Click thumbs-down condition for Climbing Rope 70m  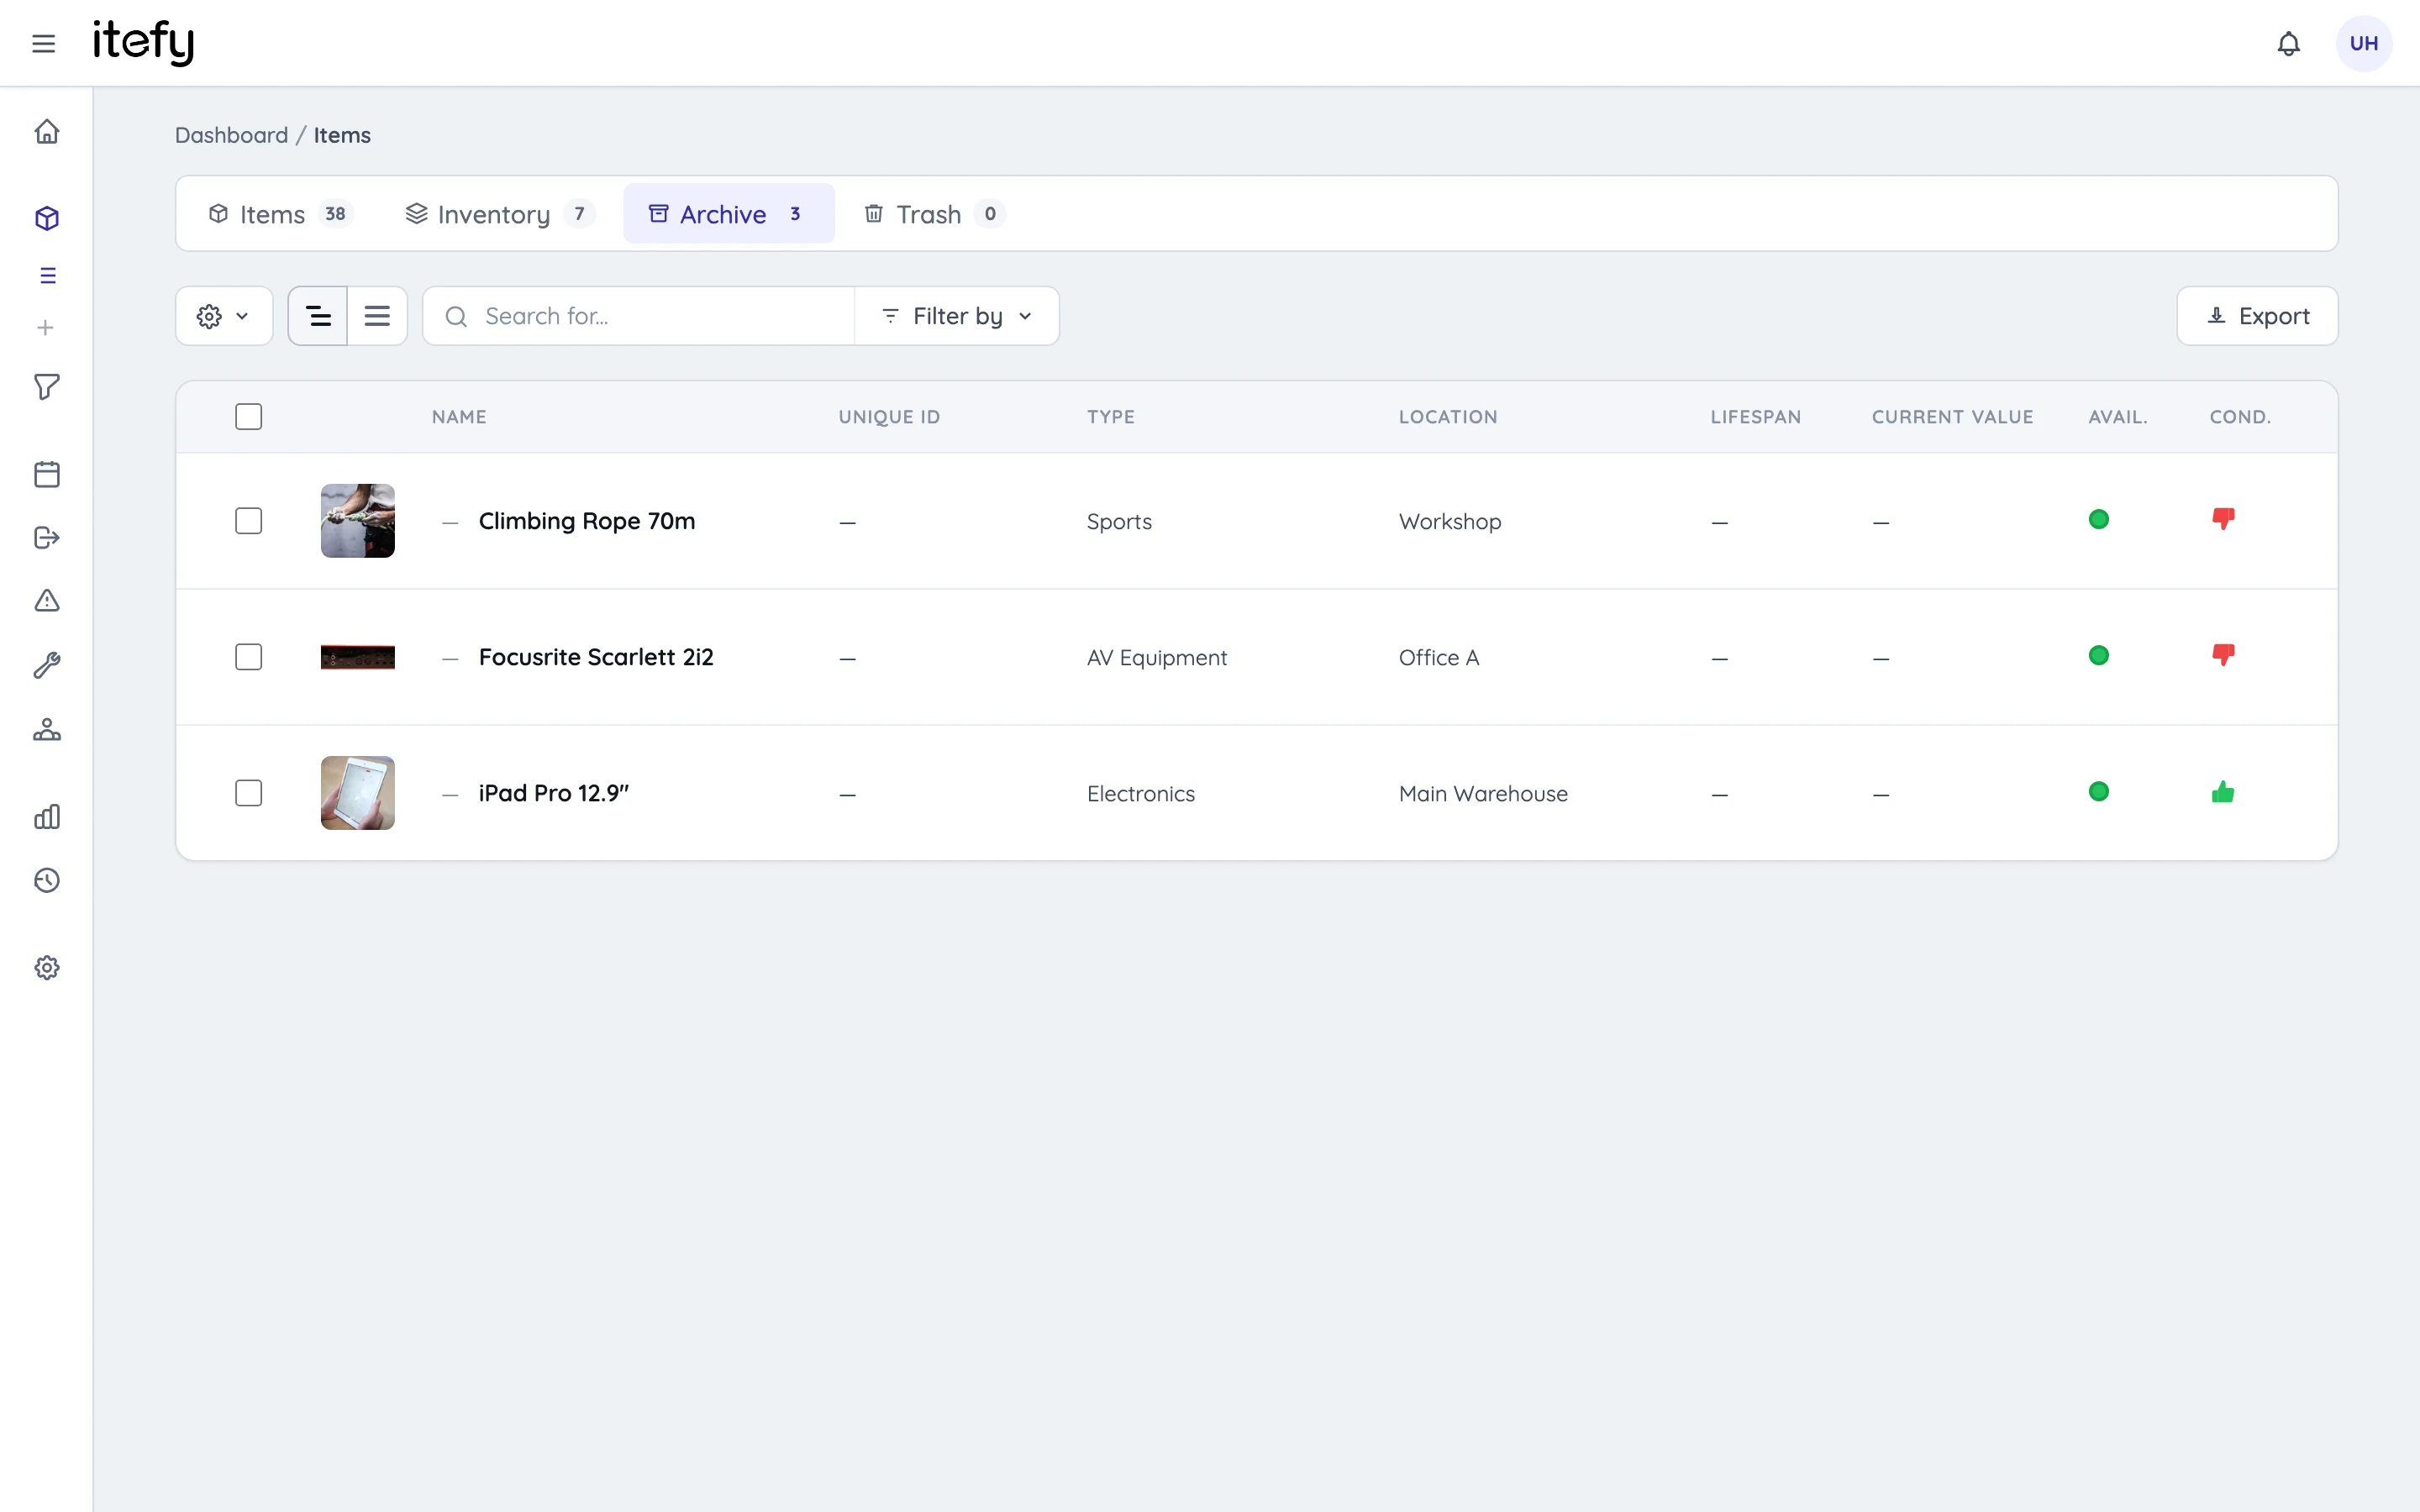(2223, 519)
